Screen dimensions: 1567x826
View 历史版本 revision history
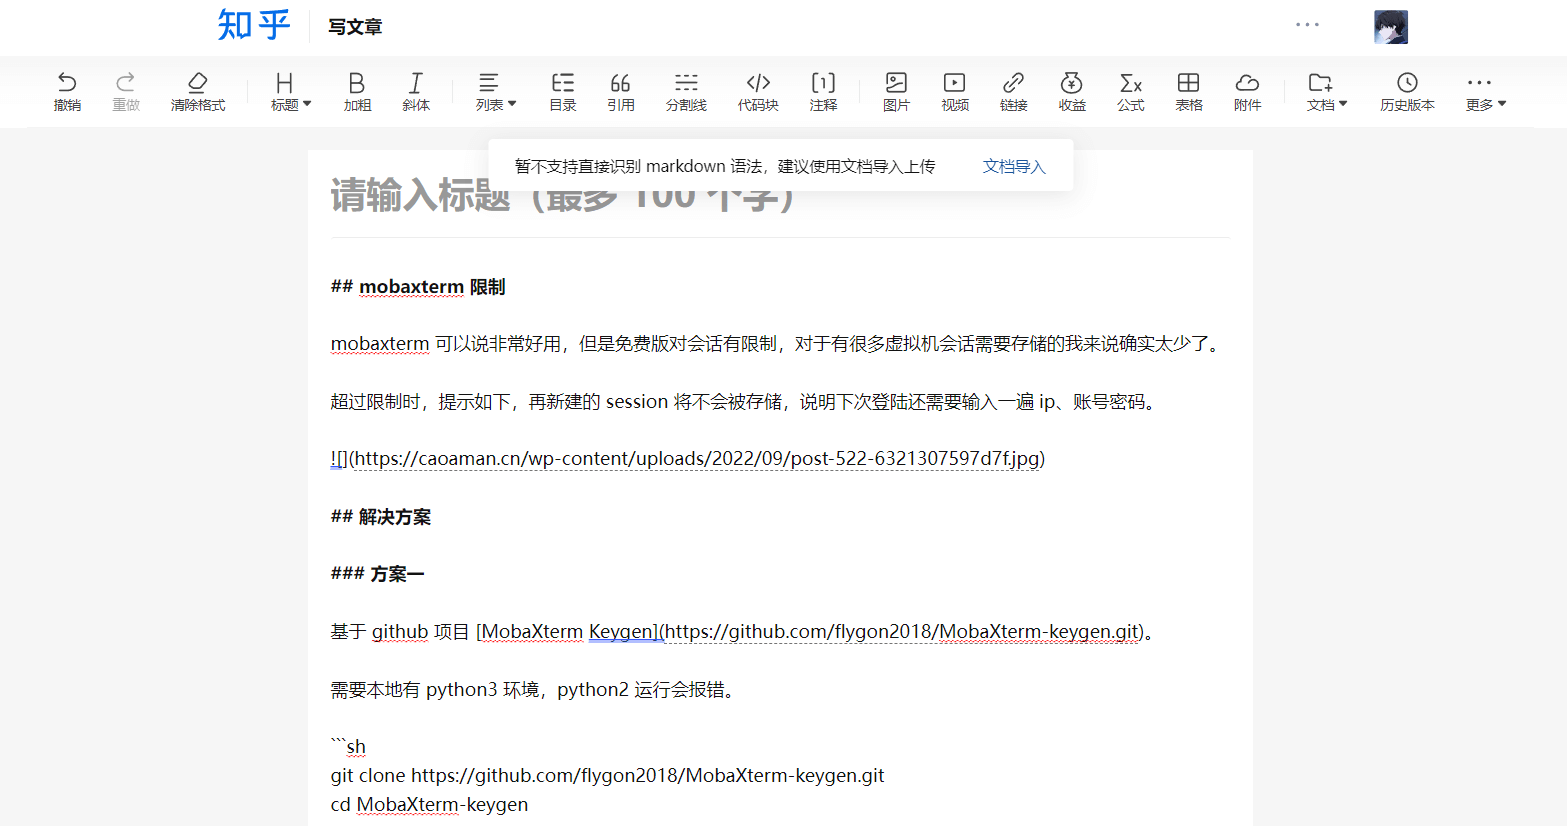1406,91
